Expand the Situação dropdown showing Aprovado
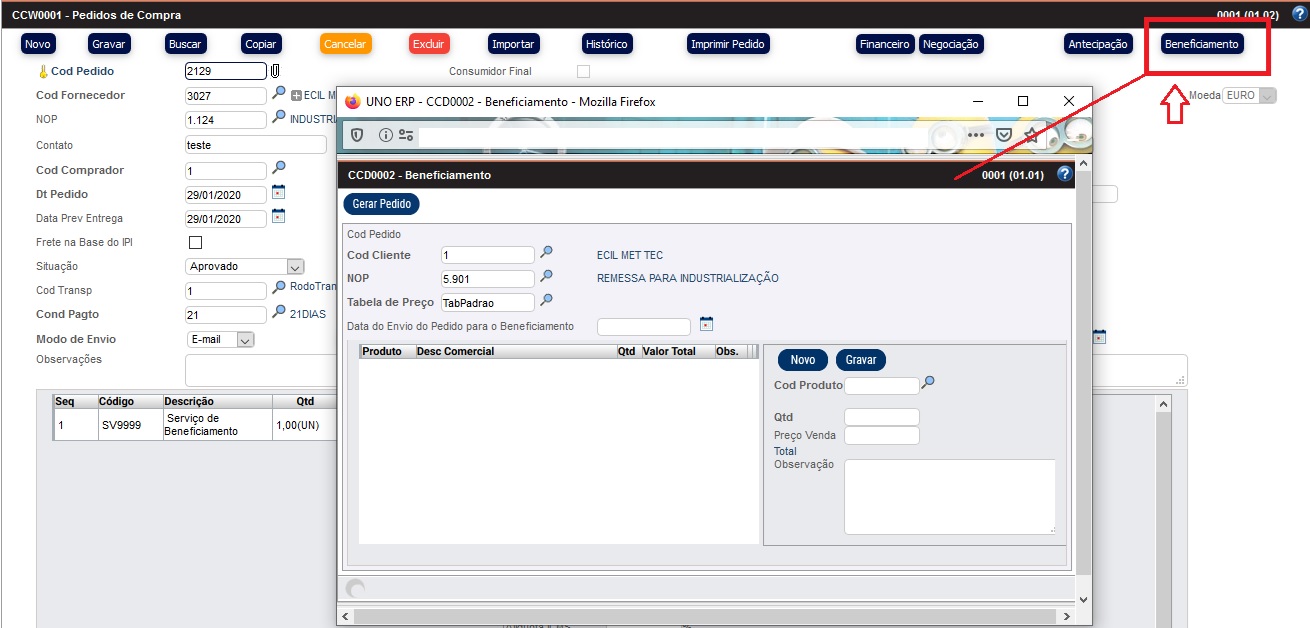Viewport: 1310px width, 628px height. pyautogui.click(x=294, y=267)
